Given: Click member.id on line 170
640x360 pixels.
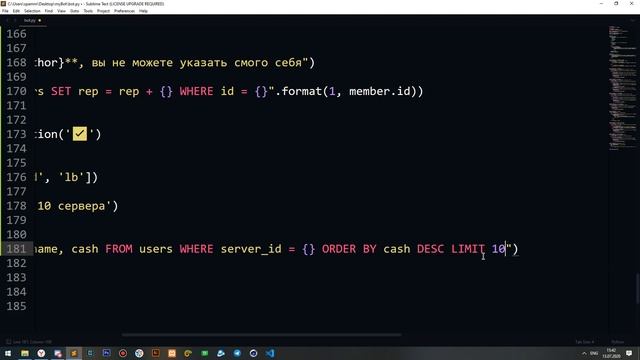Looking at the screenshot, I should [380, 91].
